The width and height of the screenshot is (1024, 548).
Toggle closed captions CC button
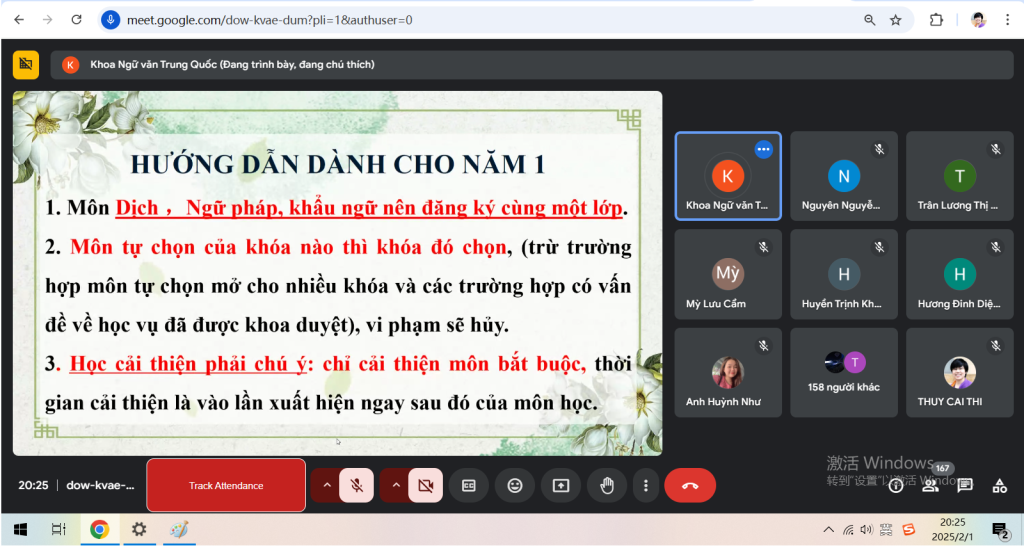pos(468,485)
